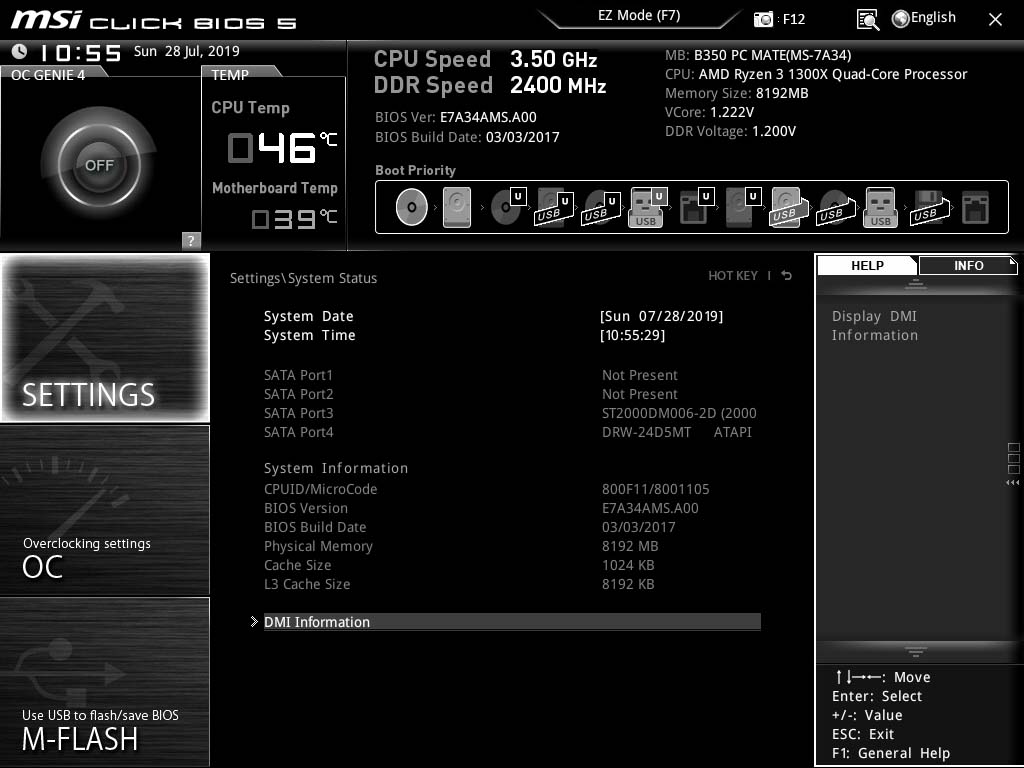
Task: Edit the System Date value field
Action: coord(662,316)
